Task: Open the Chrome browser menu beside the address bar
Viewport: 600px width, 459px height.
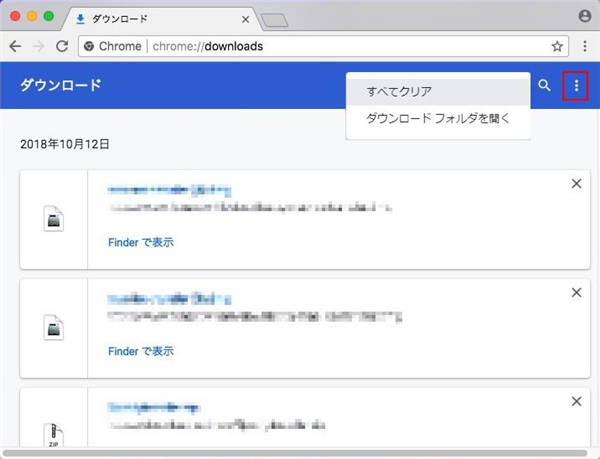Action: 585,46
